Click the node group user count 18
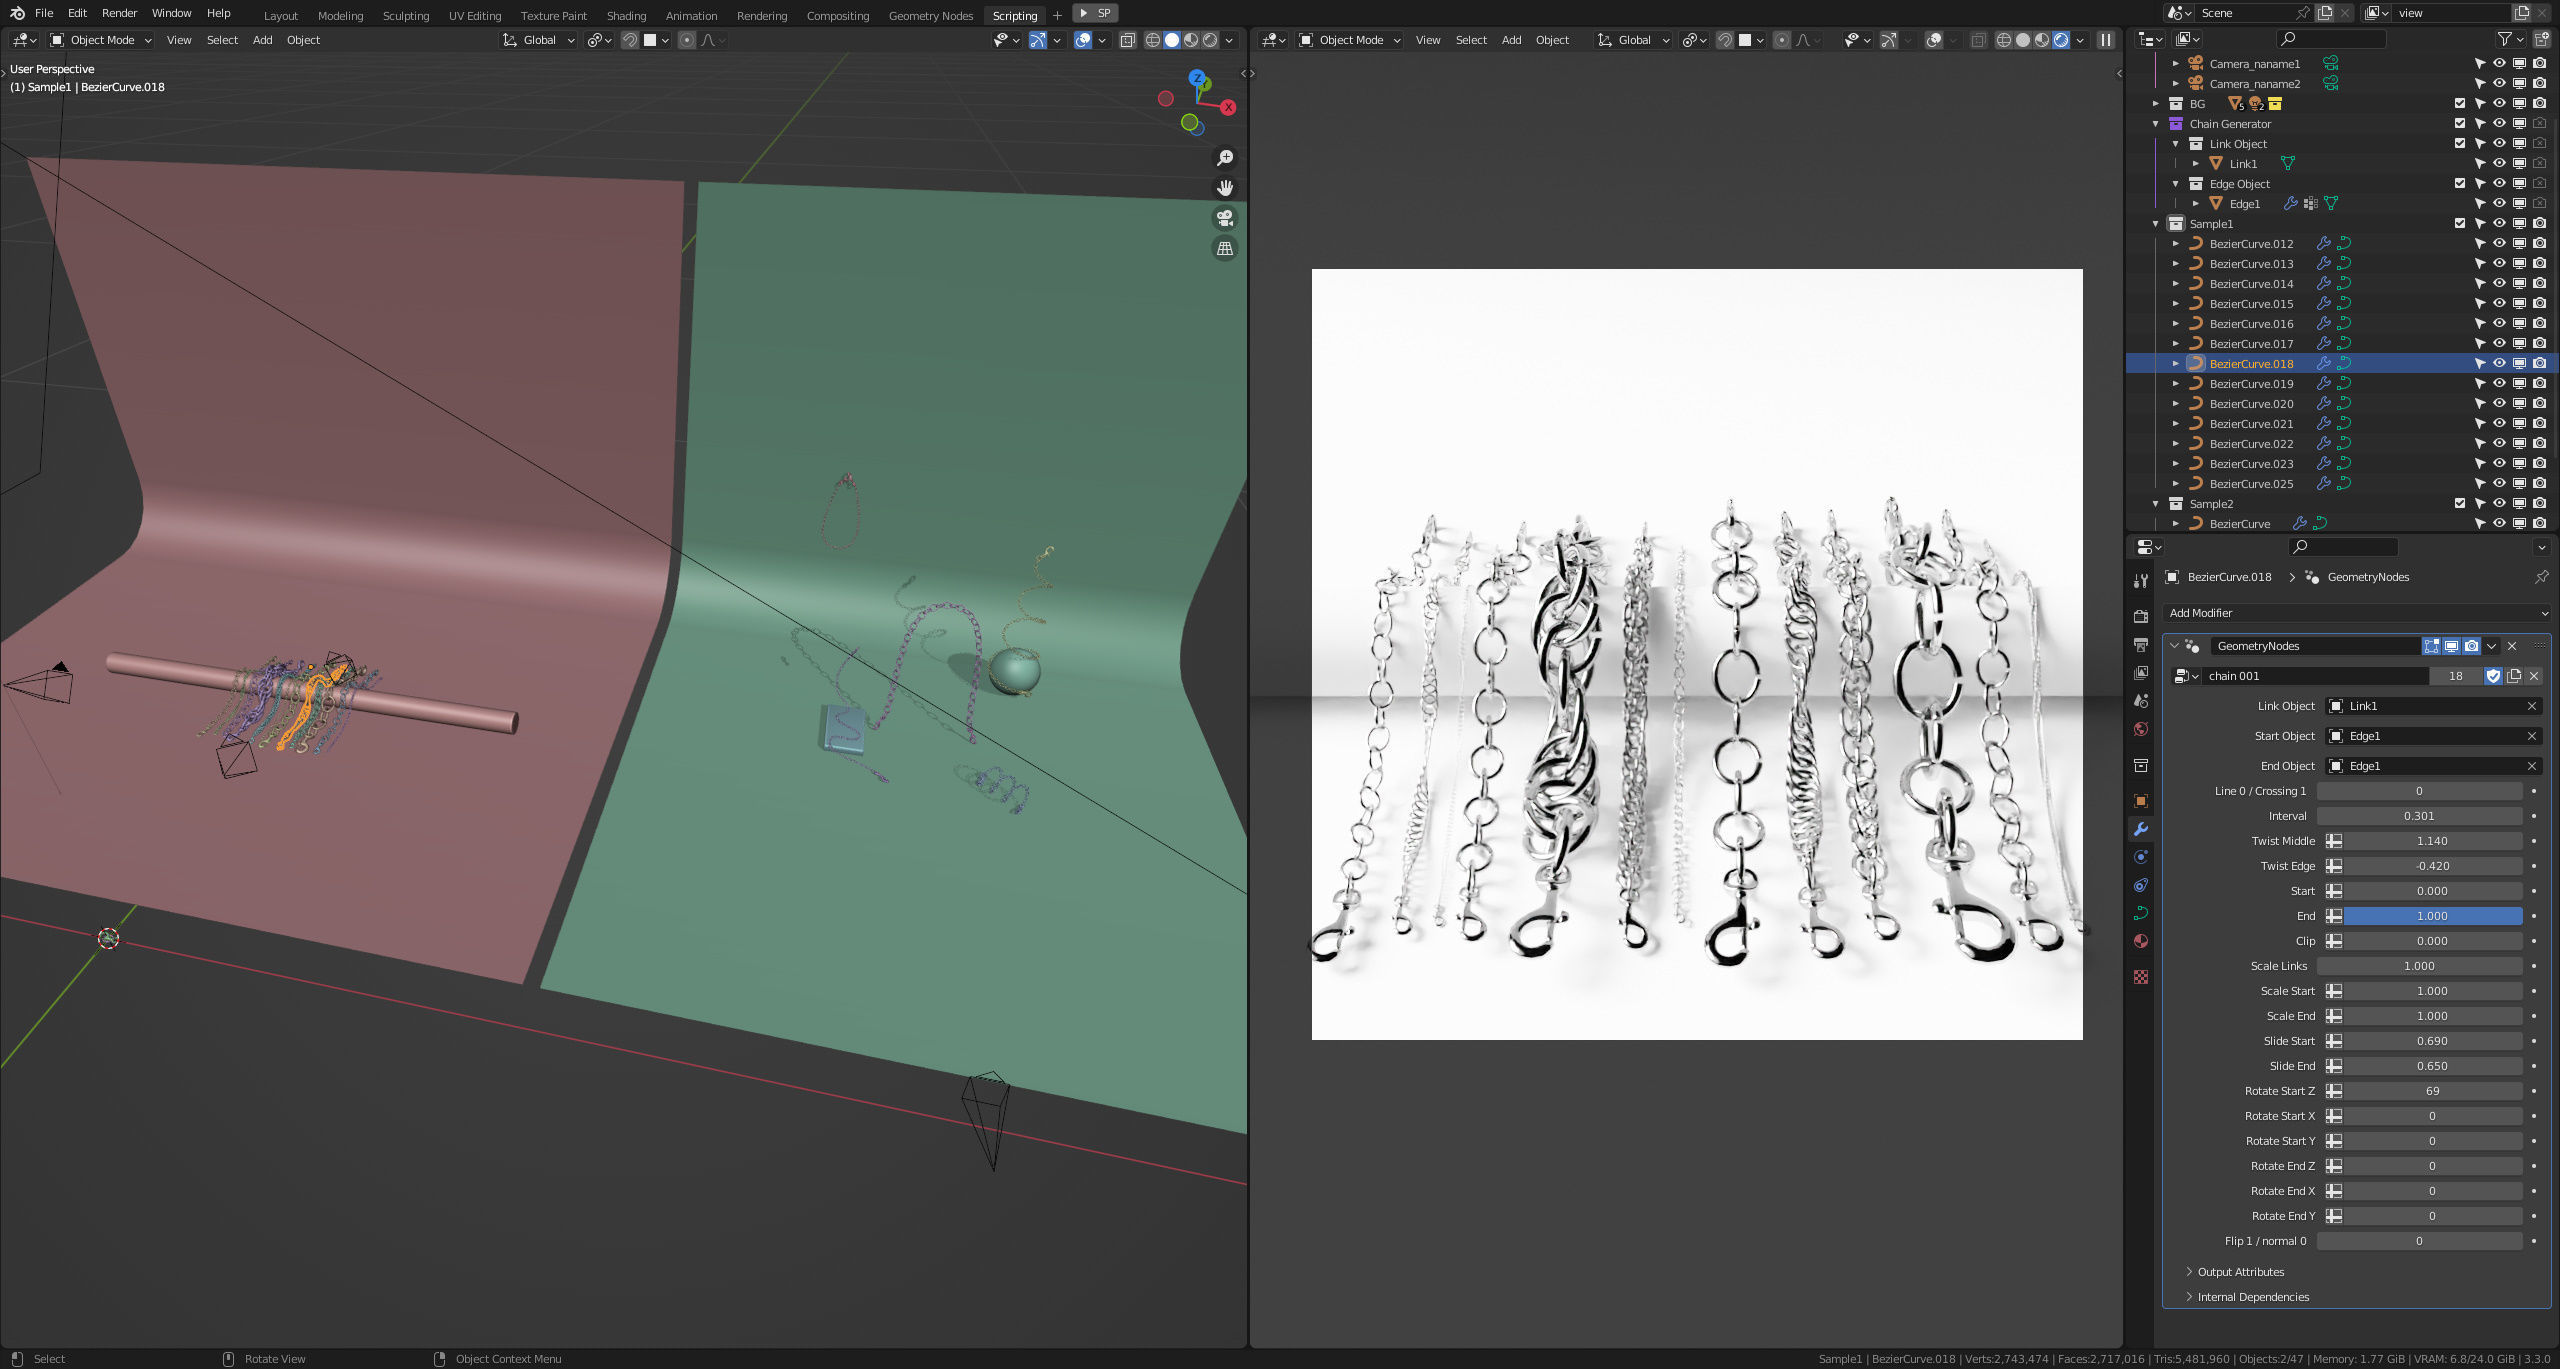Viewport: 2560px width, 1369px height. [2455, 676]
